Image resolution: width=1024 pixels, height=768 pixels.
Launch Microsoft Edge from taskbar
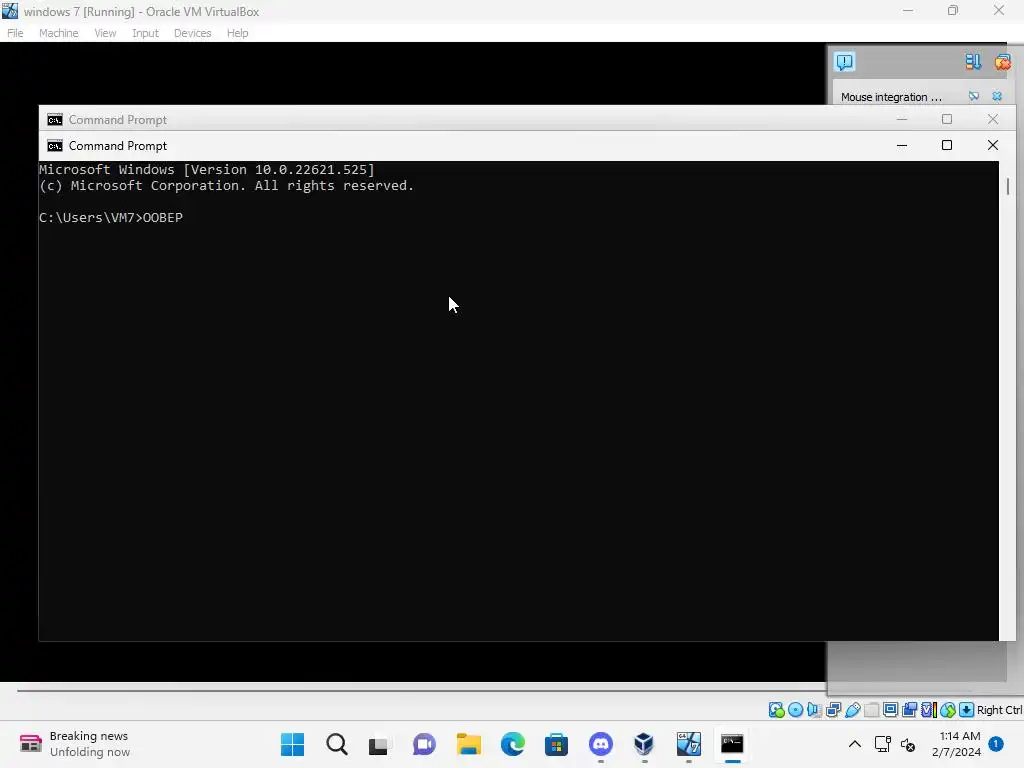(x=513, y=744)
